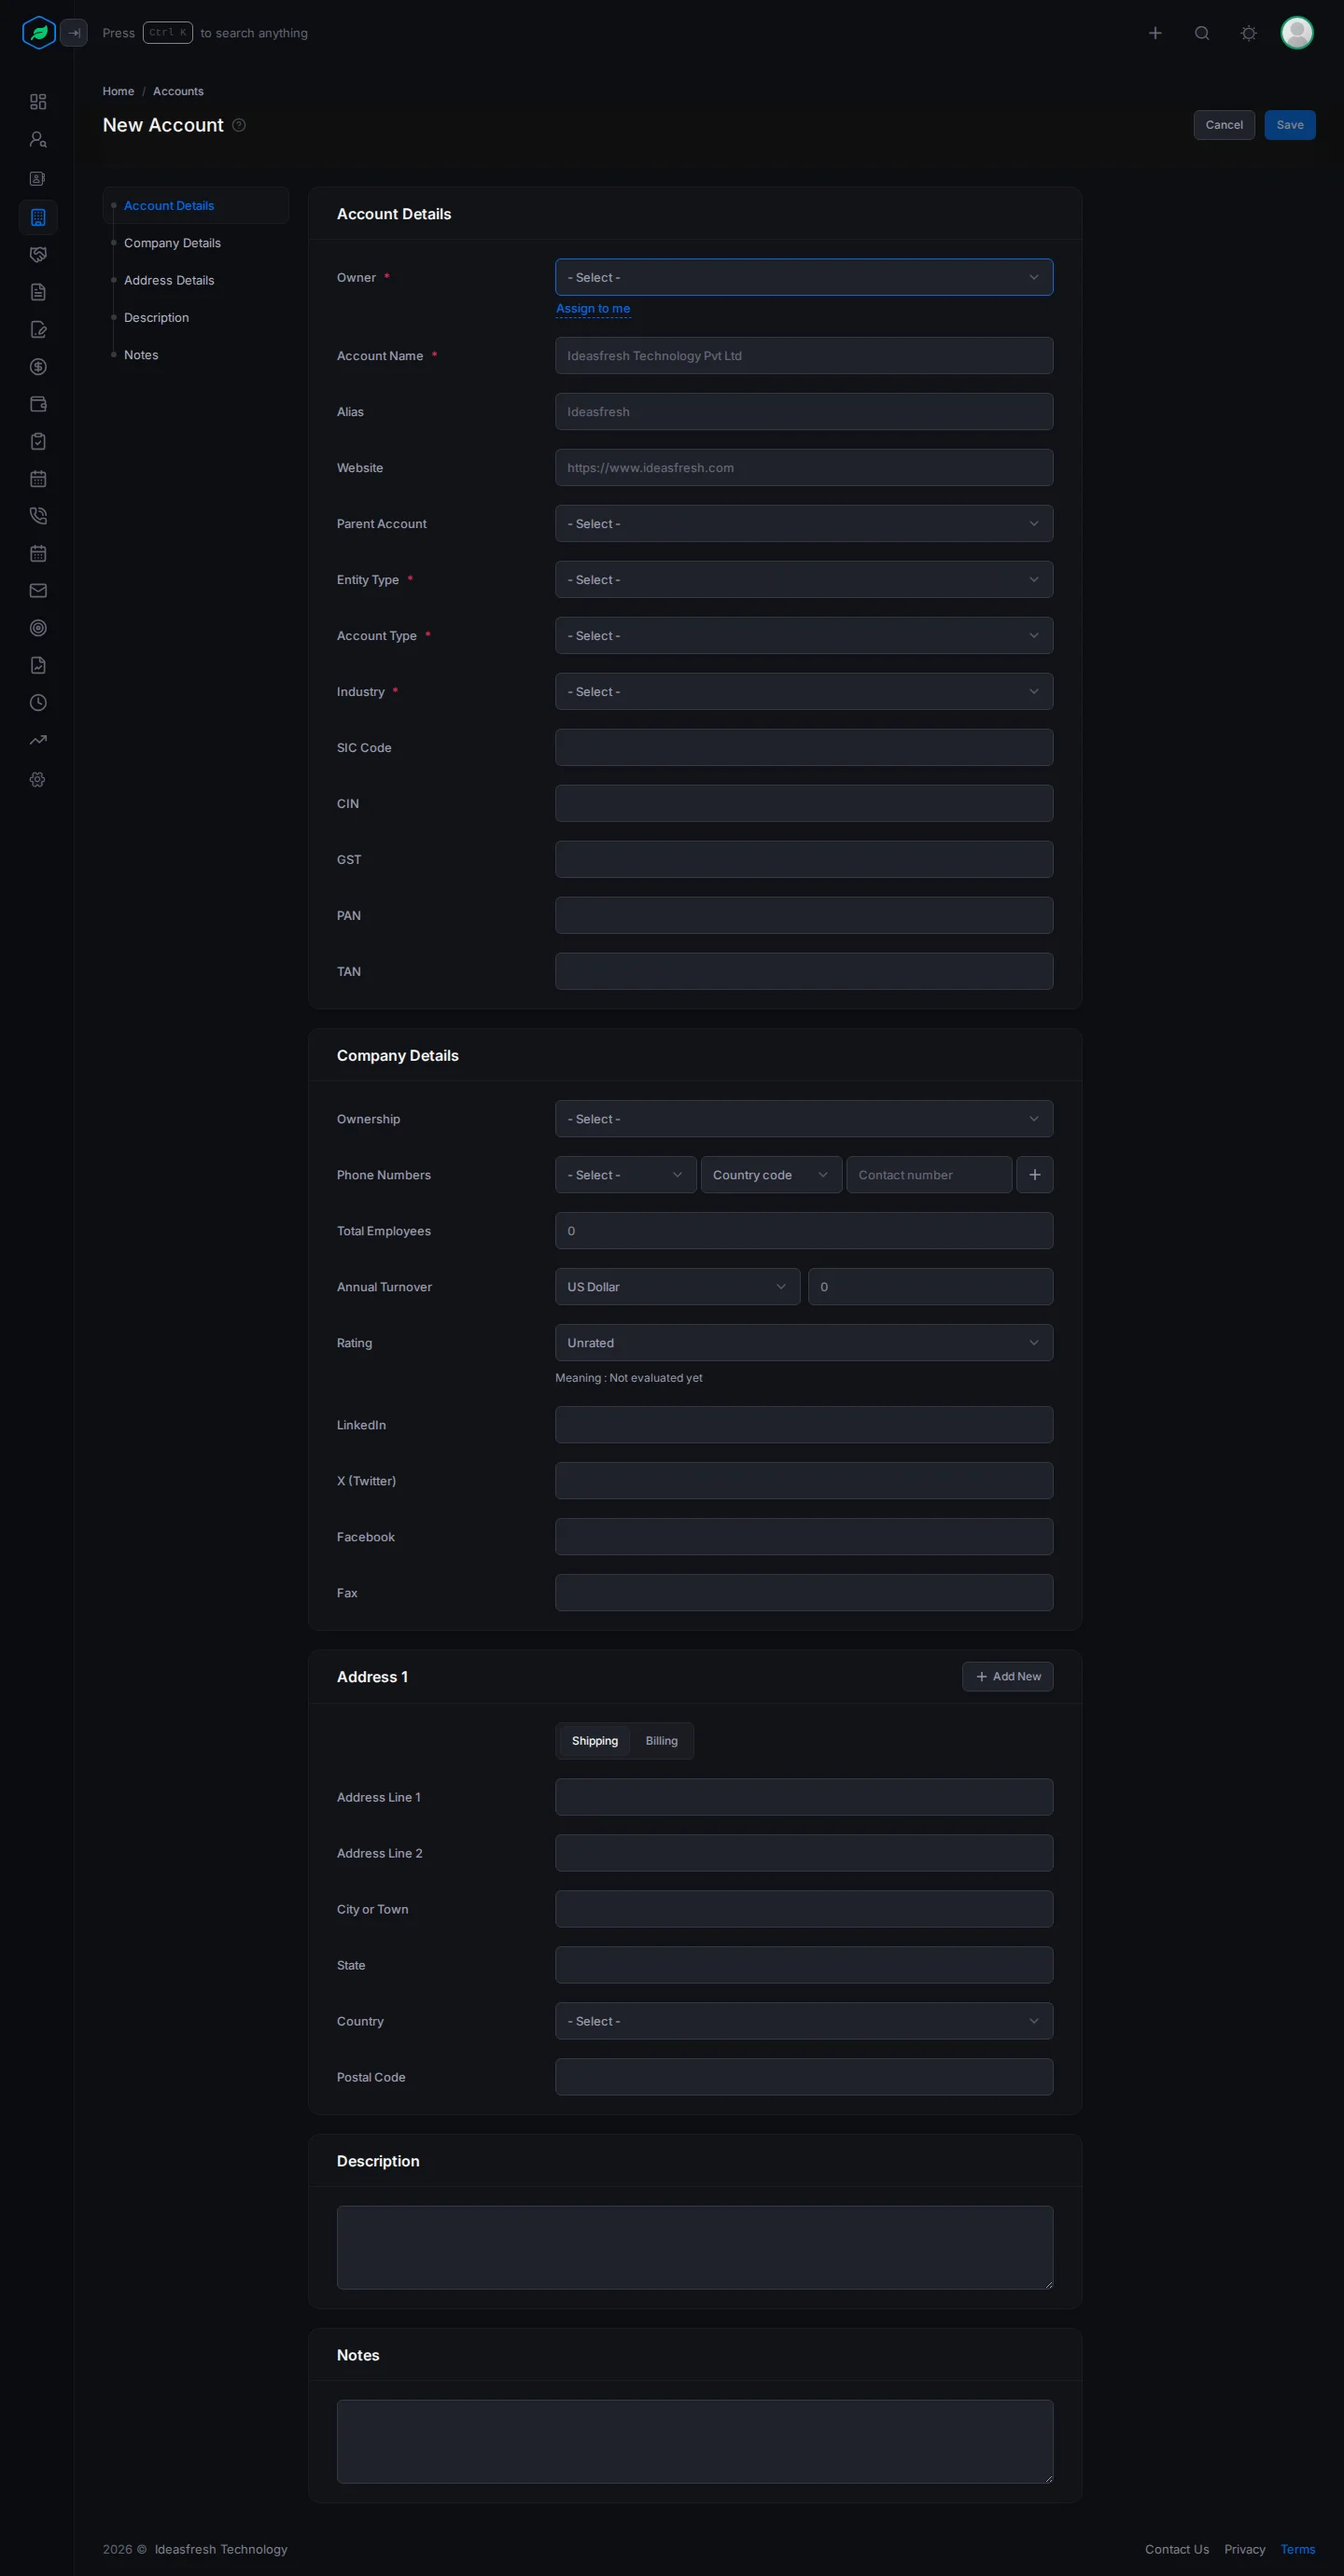Screen dimensions: 1344x2576
Task: Open the wallet sidebar icon
Action: (x=38, y=404)
